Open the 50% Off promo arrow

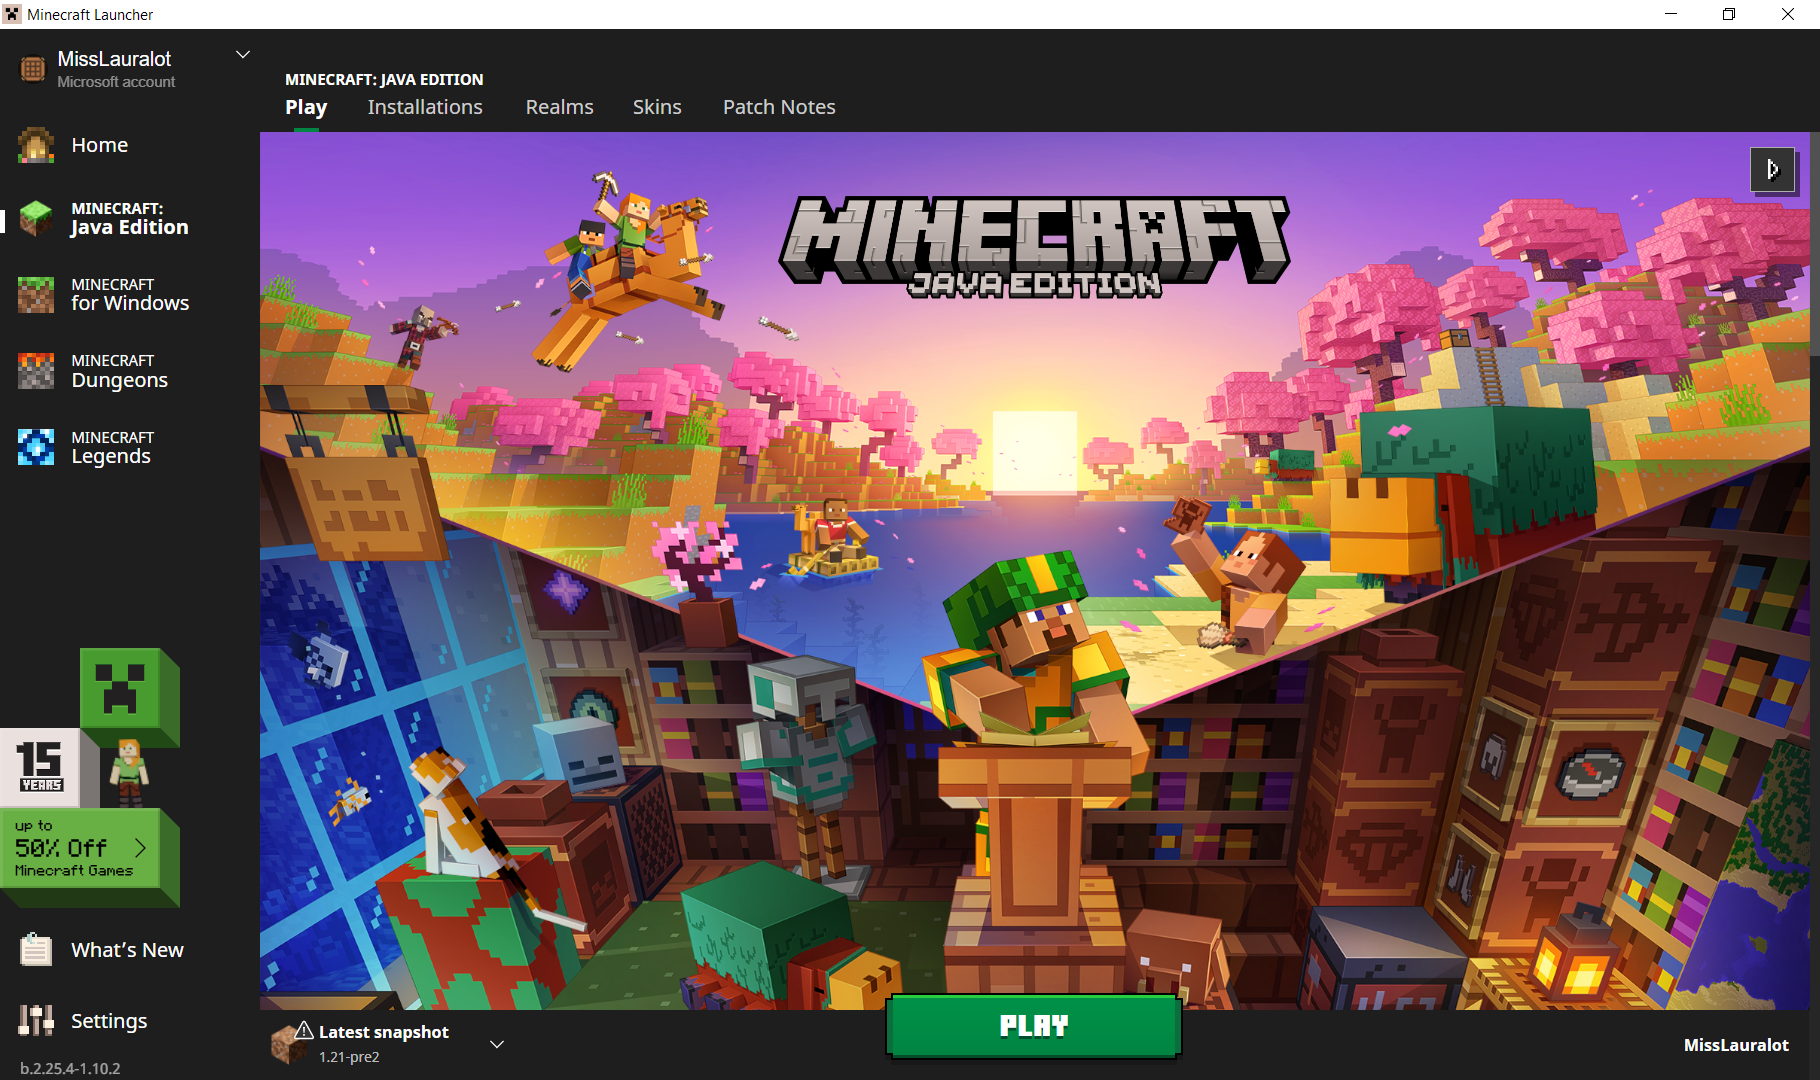(141, 848)
